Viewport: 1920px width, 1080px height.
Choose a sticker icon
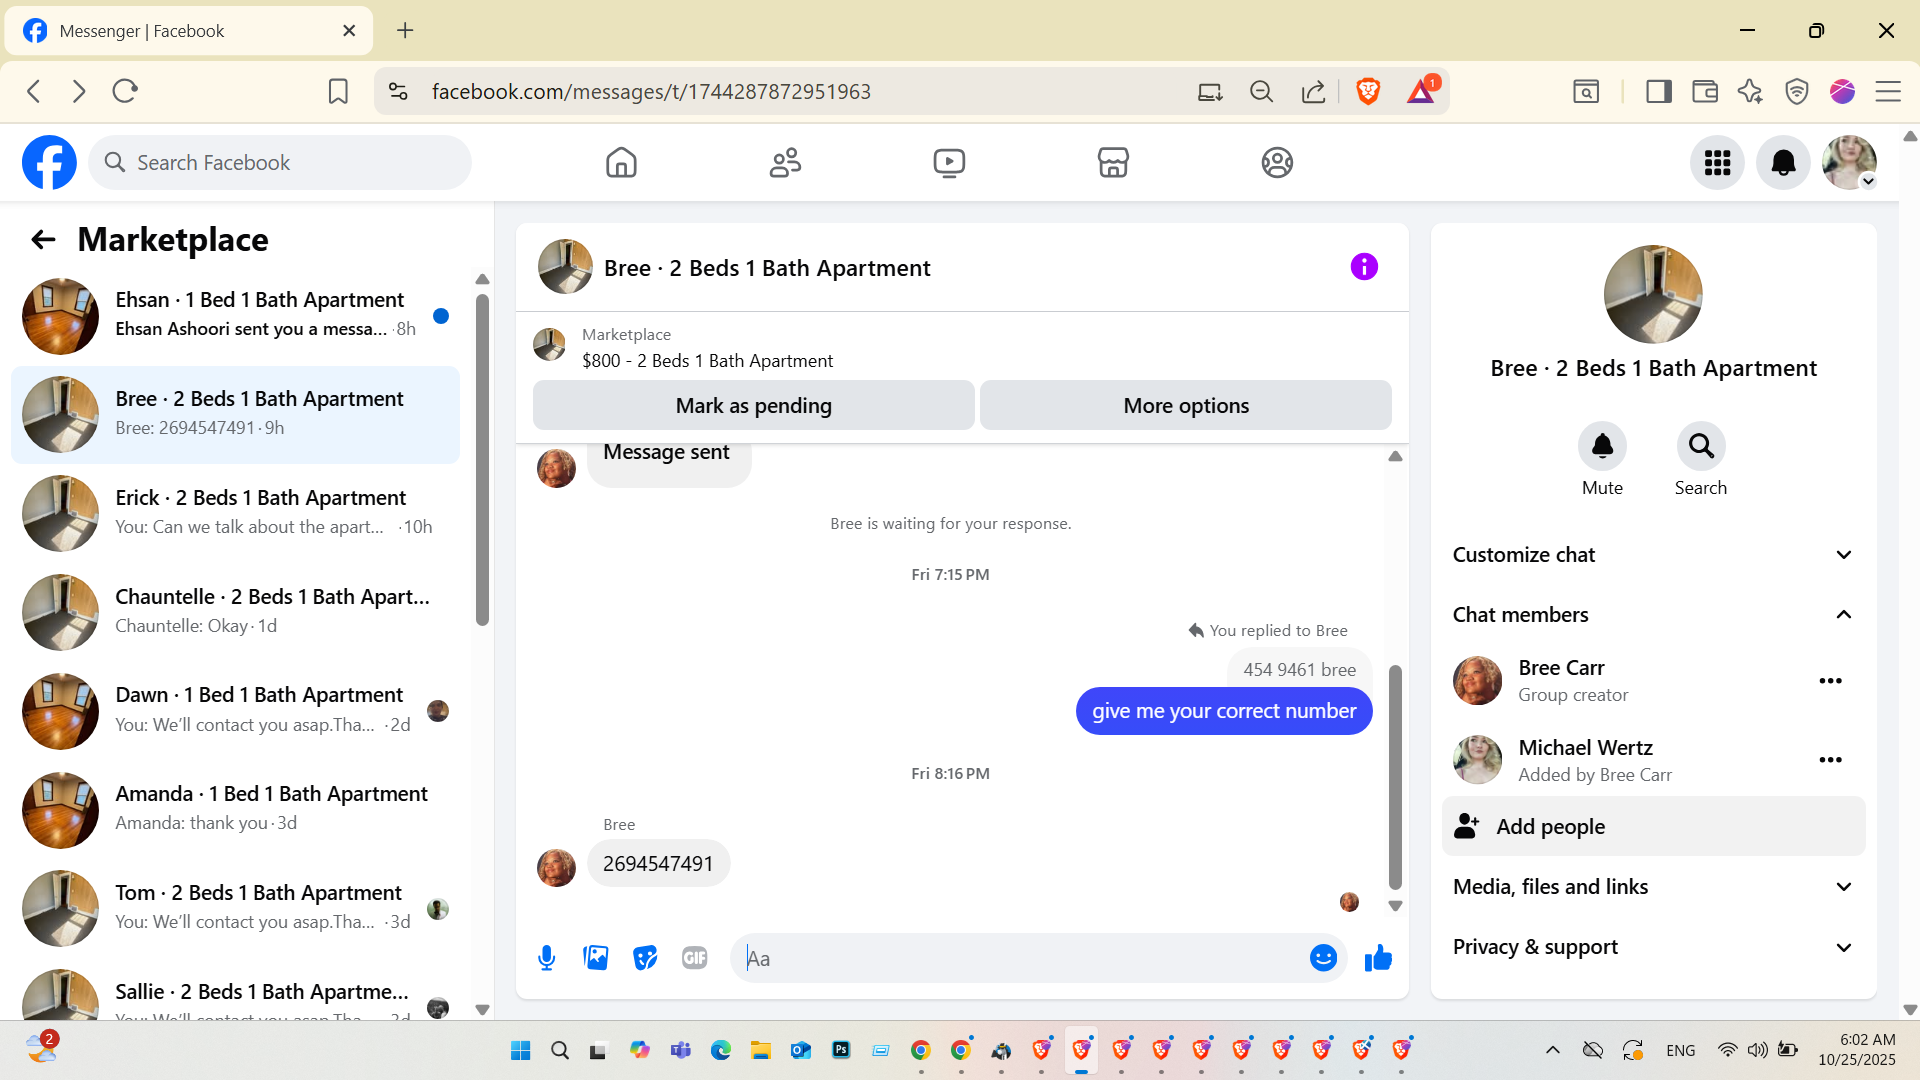pyautogui.click(x=645, y=958)
